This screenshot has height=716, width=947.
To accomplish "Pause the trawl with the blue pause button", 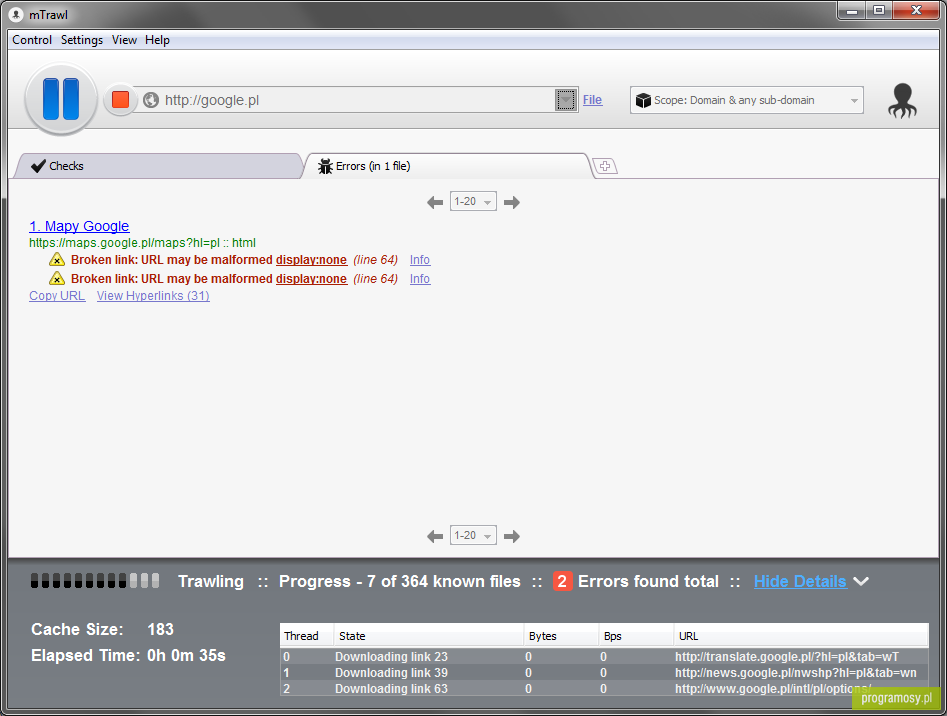I will 61,99.
